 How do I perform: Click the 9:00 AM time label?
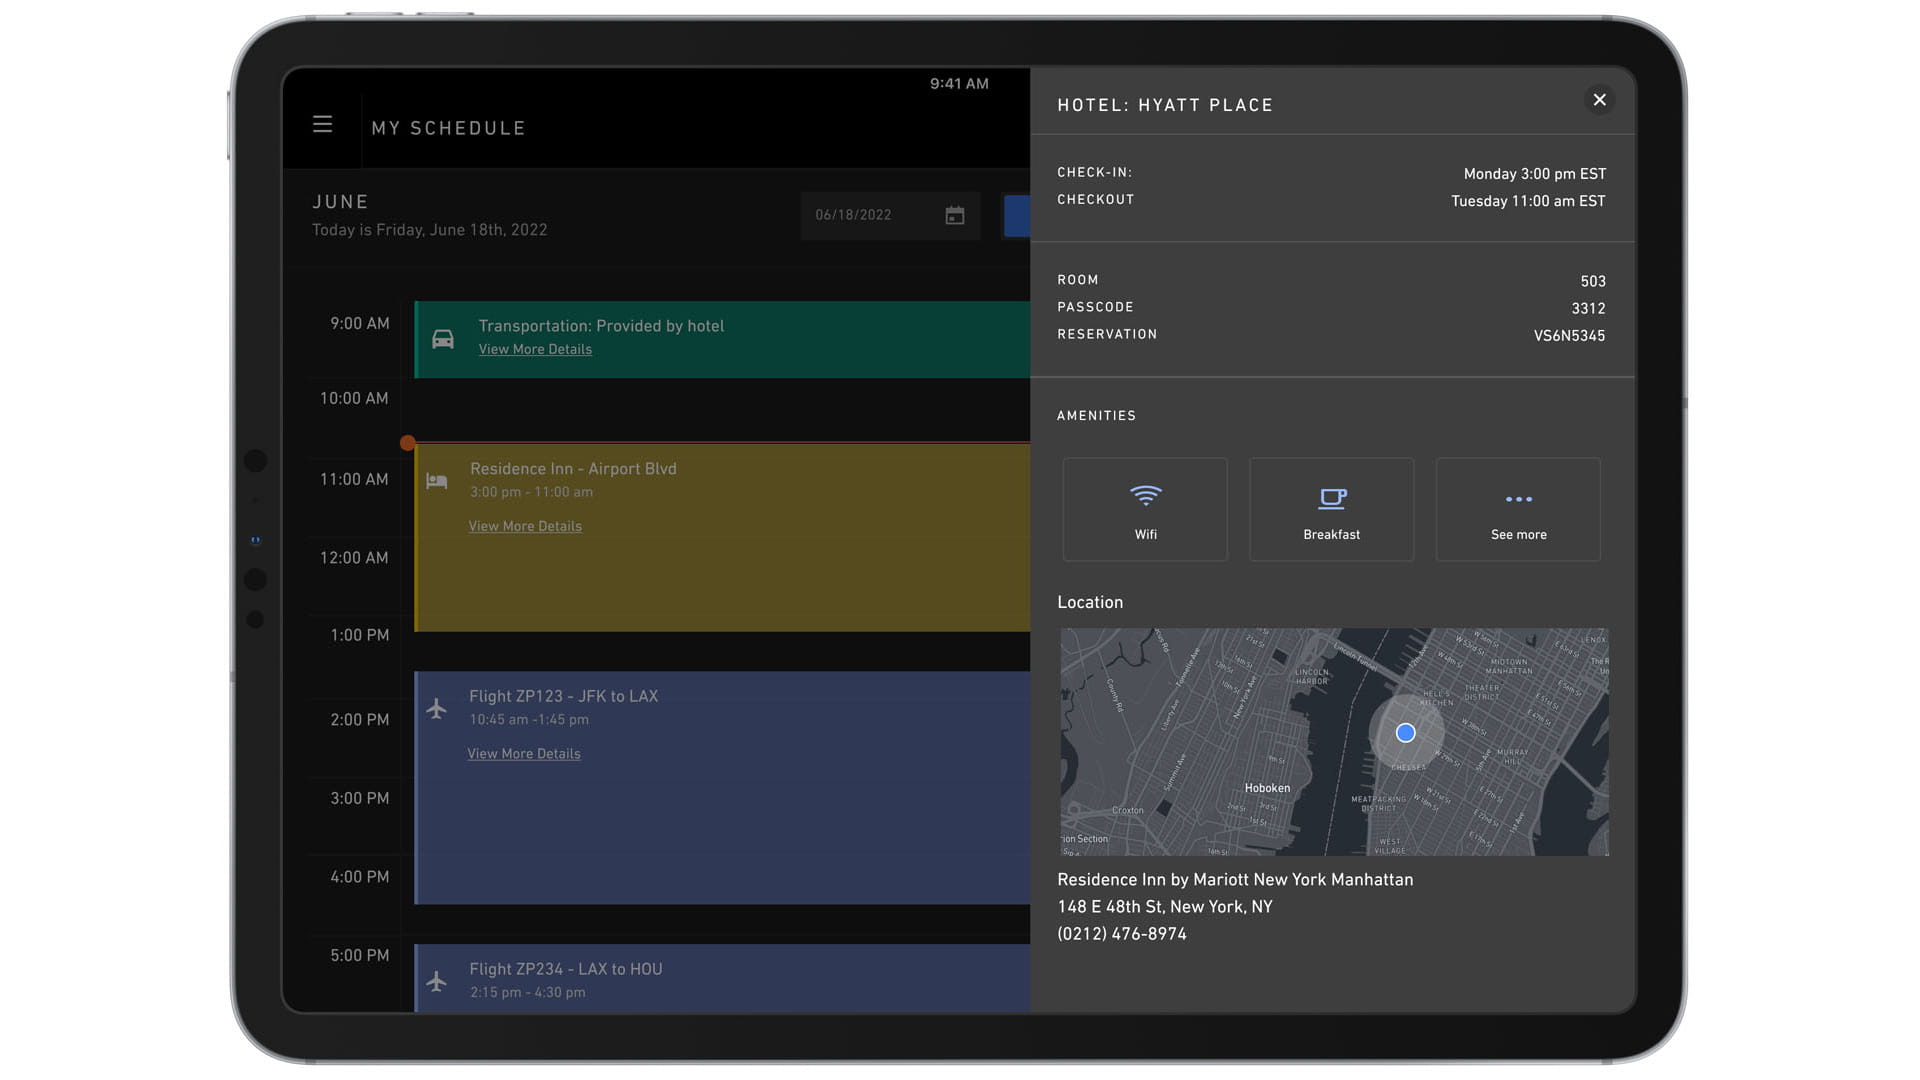coord(360,323)
